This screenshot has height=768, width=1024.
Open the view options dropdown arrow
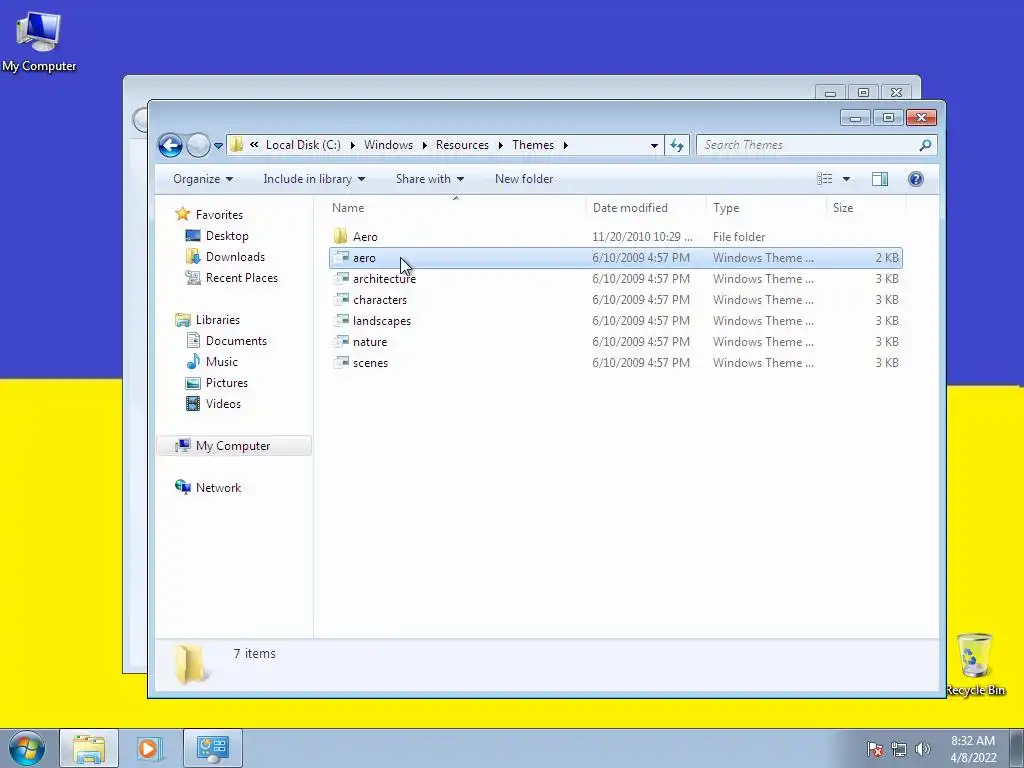click(x=846, y=179)
